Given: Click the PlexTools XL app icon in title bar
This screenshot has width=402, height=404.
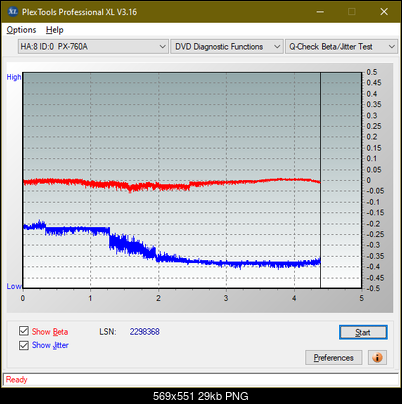Looking at the screenshot, I should (13, 12).
